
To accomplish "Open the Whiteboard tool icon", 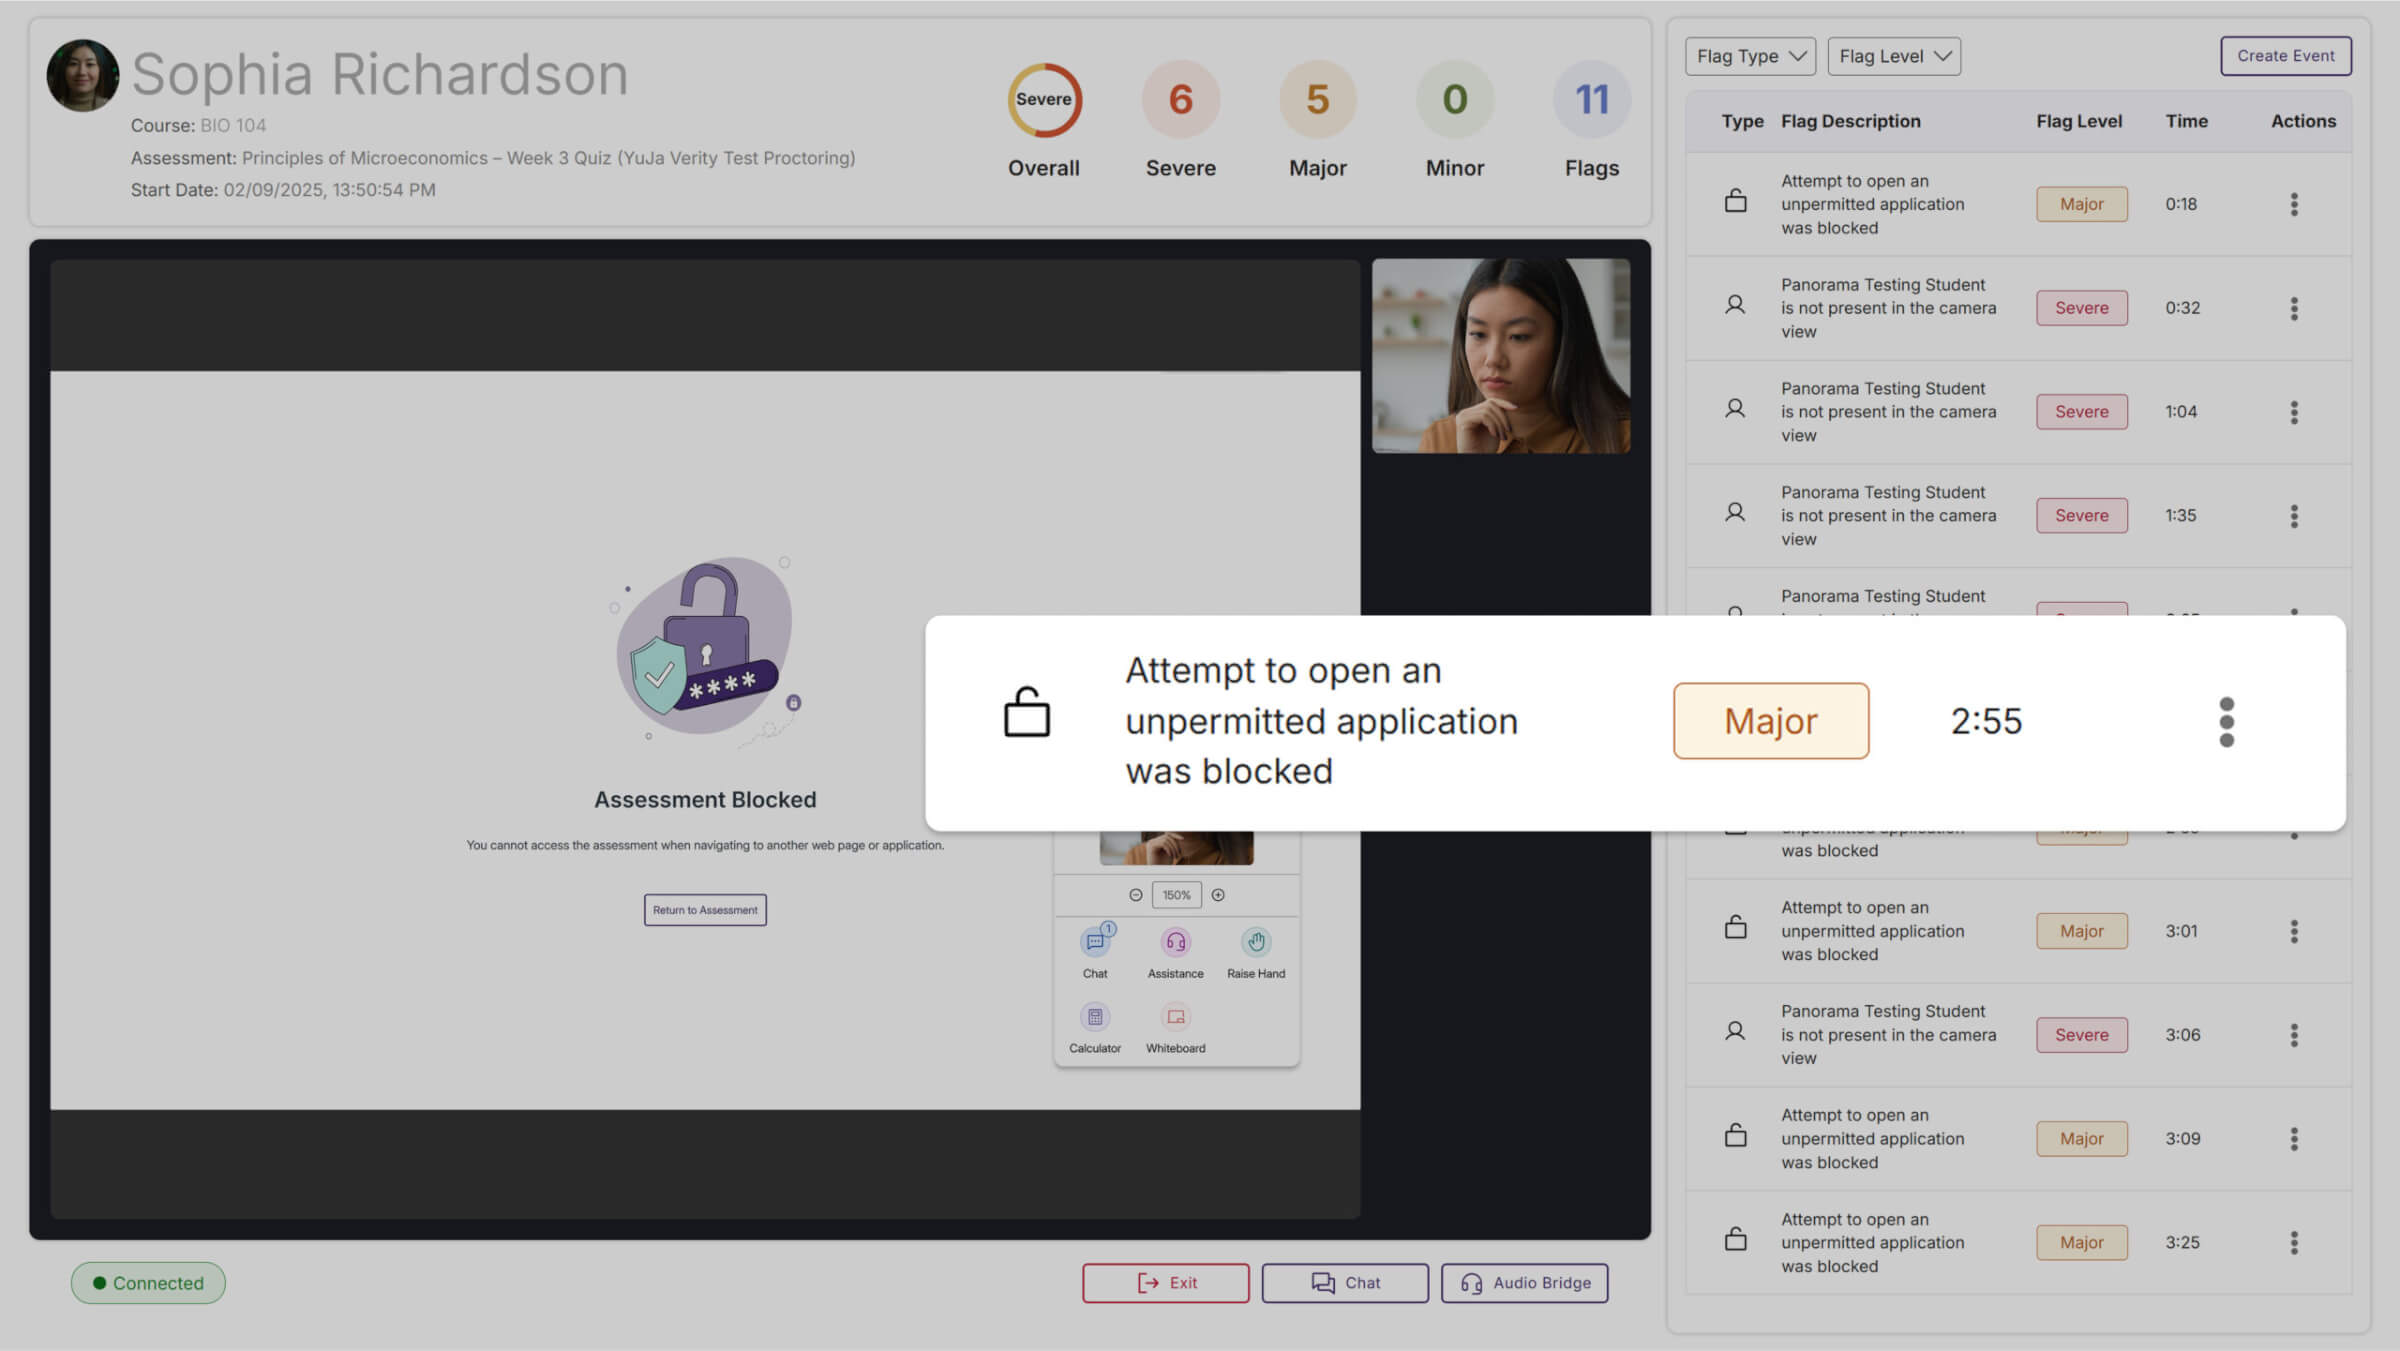I will click(x=1175, y=1018).
